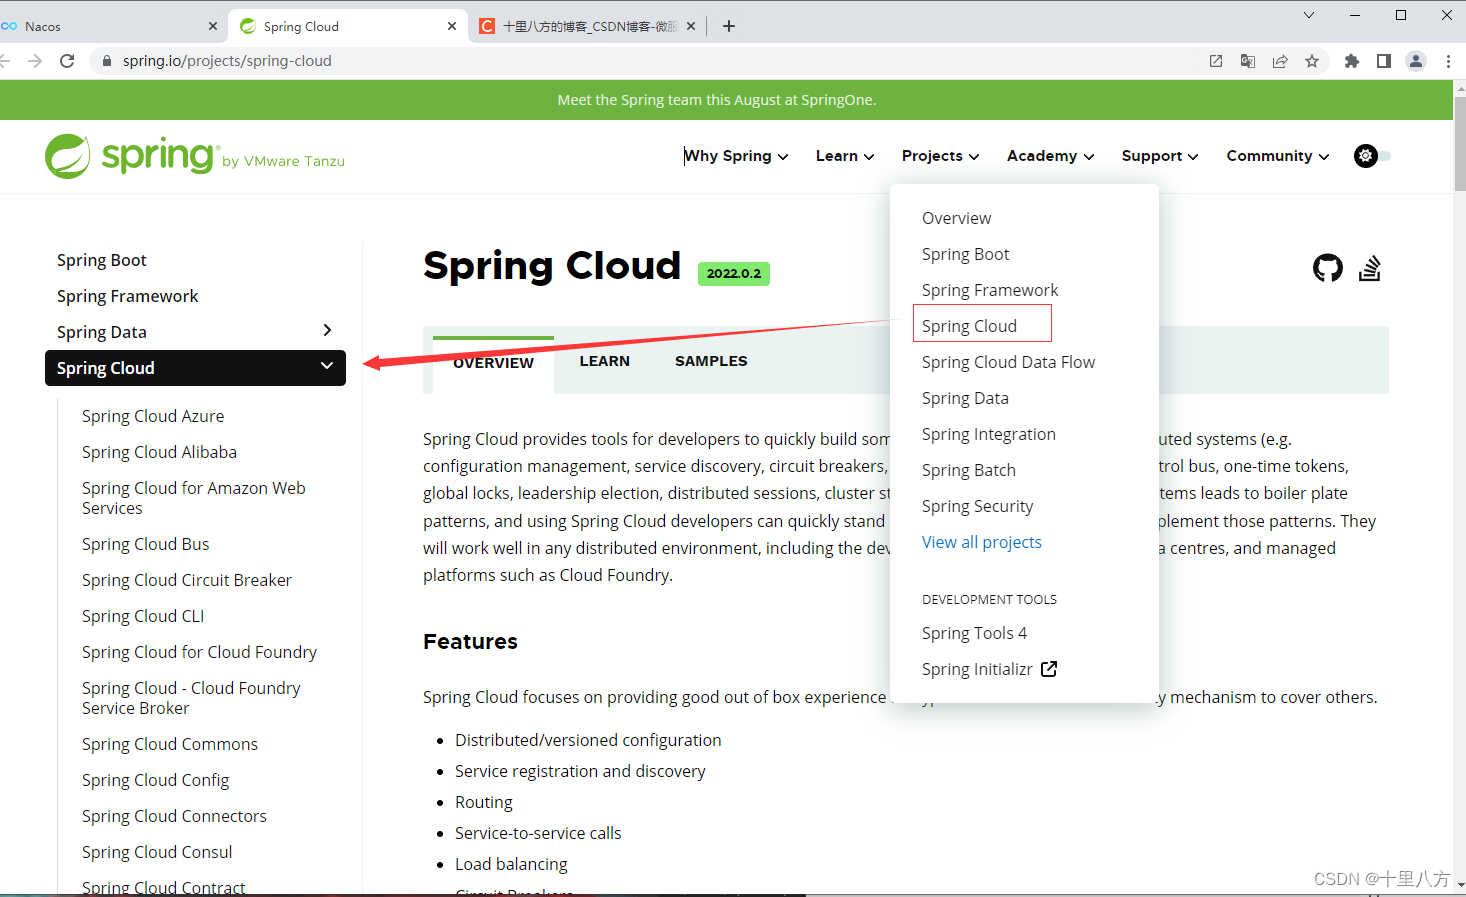Open Spring Framework in the sidebar
The height and width of the screenshot is (897, 1466).
point(128,296)
